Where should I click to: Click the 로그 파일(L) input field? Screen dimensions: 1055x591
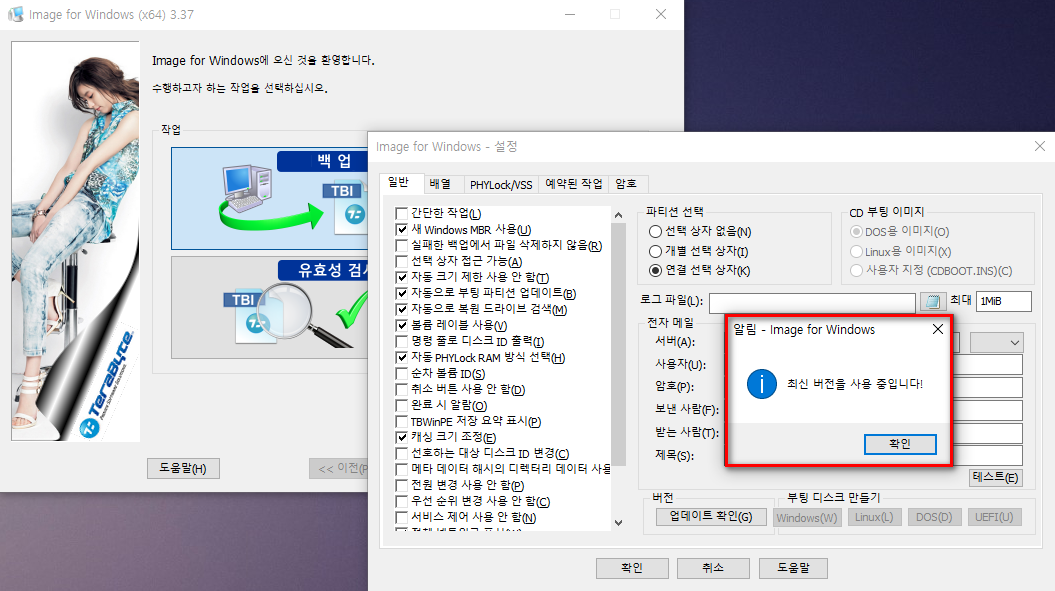(812, 302)
